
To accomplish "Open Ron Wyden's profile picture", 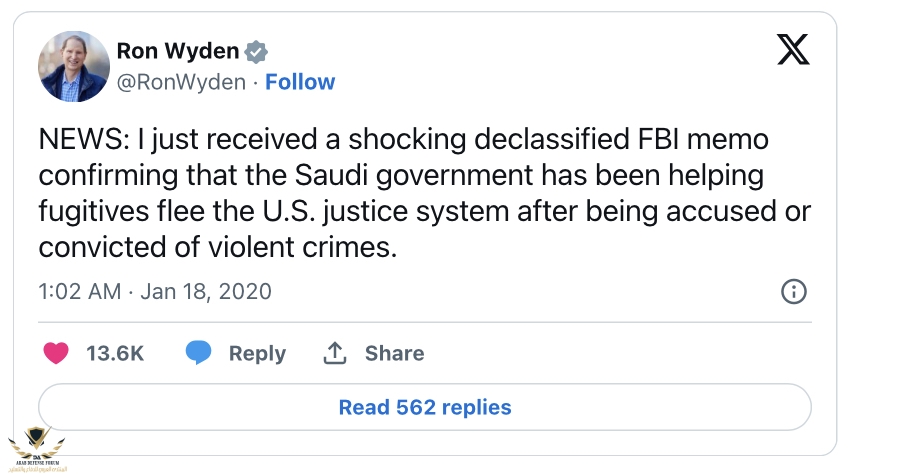I will point(73,66).
